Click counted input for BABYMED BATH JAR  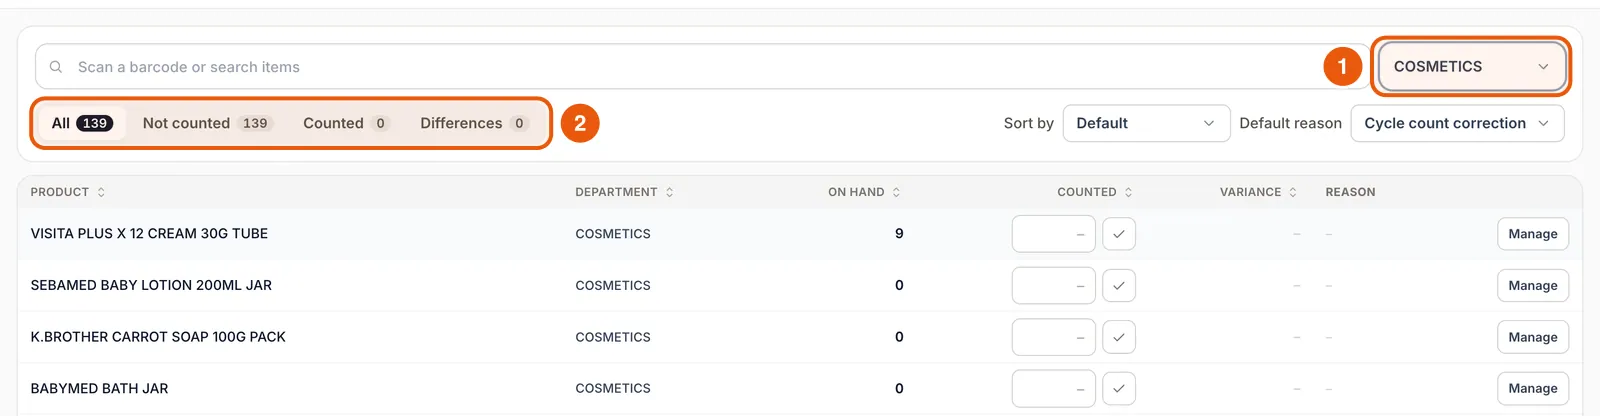point(1054,388)
